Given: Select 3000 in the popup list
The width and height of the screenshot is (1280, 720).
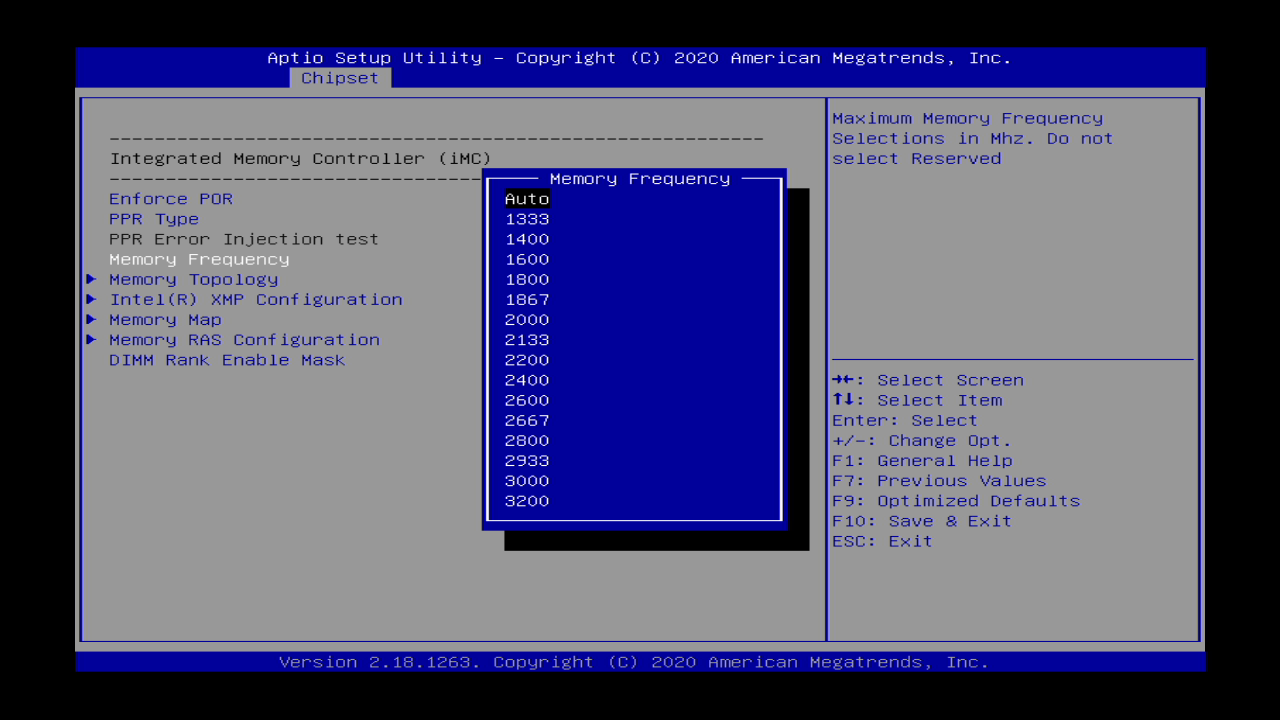Looking at the screenshot, I should 527,480.
